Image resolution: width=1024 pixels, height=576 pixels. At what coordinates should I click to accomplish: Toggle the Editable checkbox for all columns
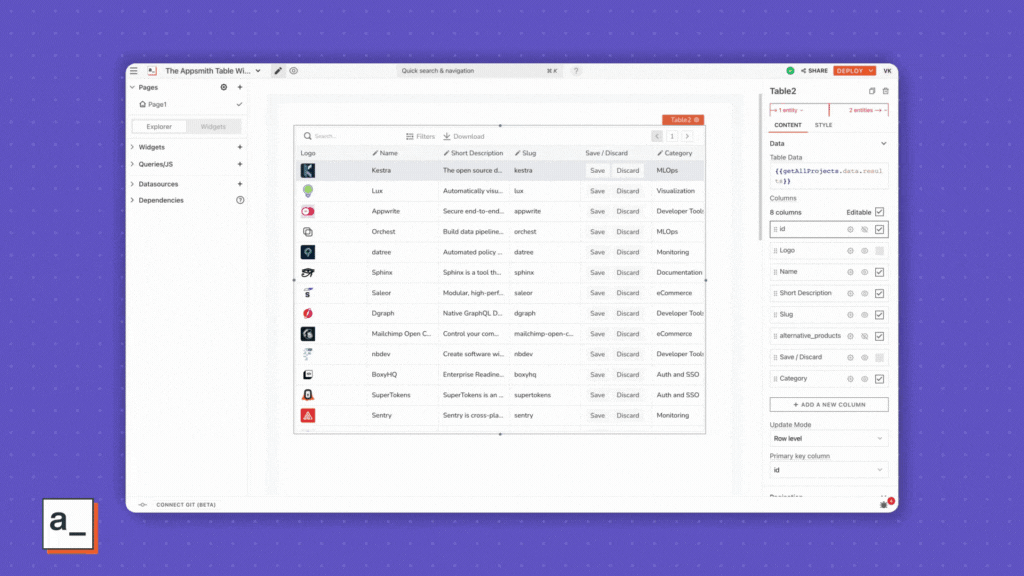click(880, 212)
